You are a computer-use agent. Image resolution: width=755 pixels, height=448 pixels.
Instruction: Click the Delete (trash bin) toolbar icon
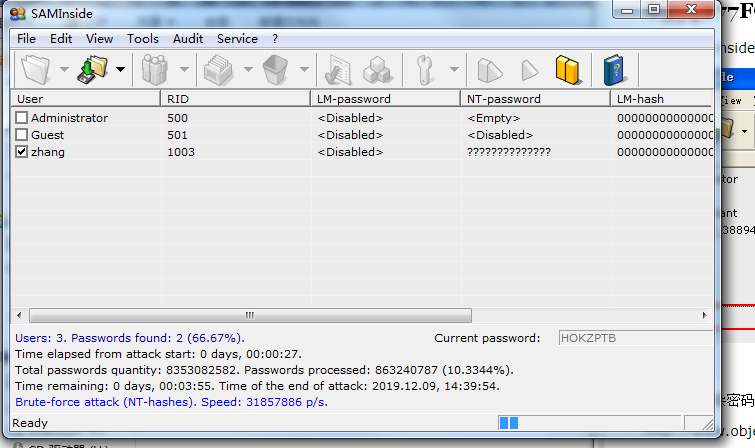[x=275, y=70]
